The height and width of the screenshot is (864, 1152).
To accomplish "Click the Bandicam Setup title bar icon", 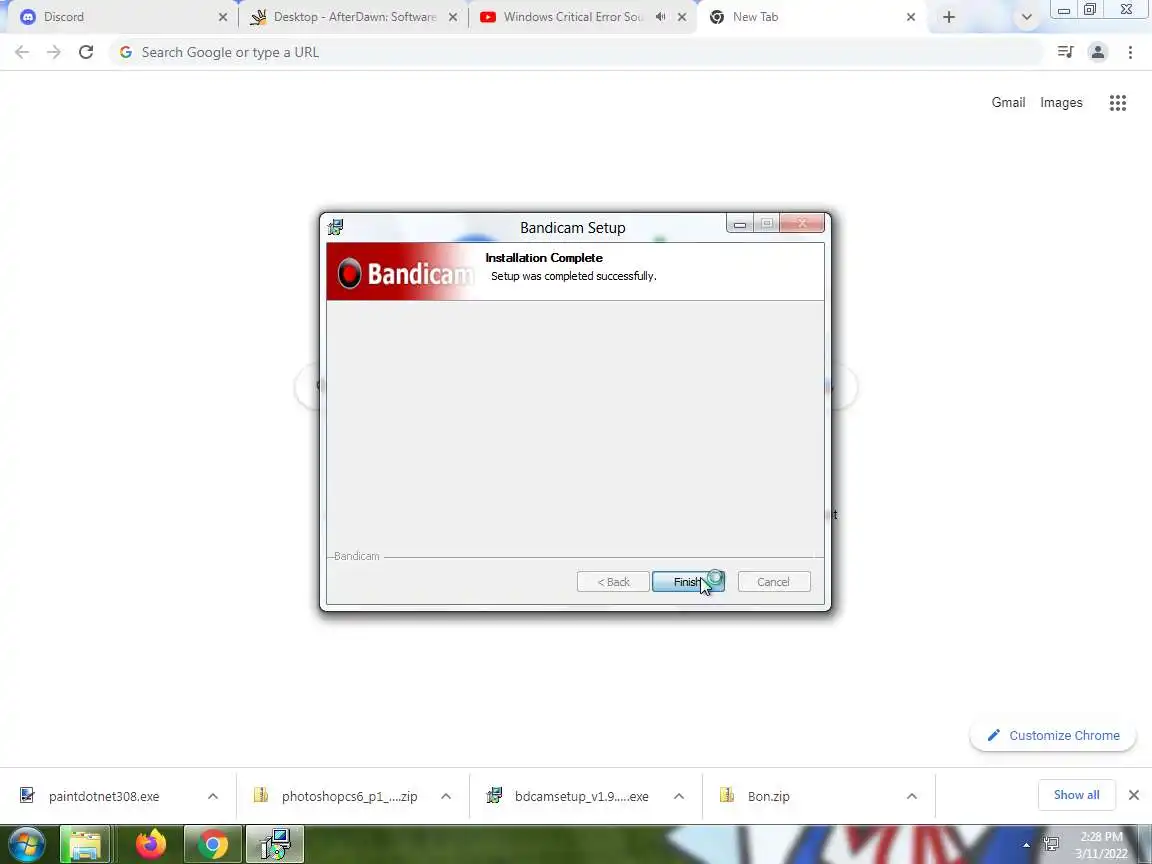I will tap(336, 227).
